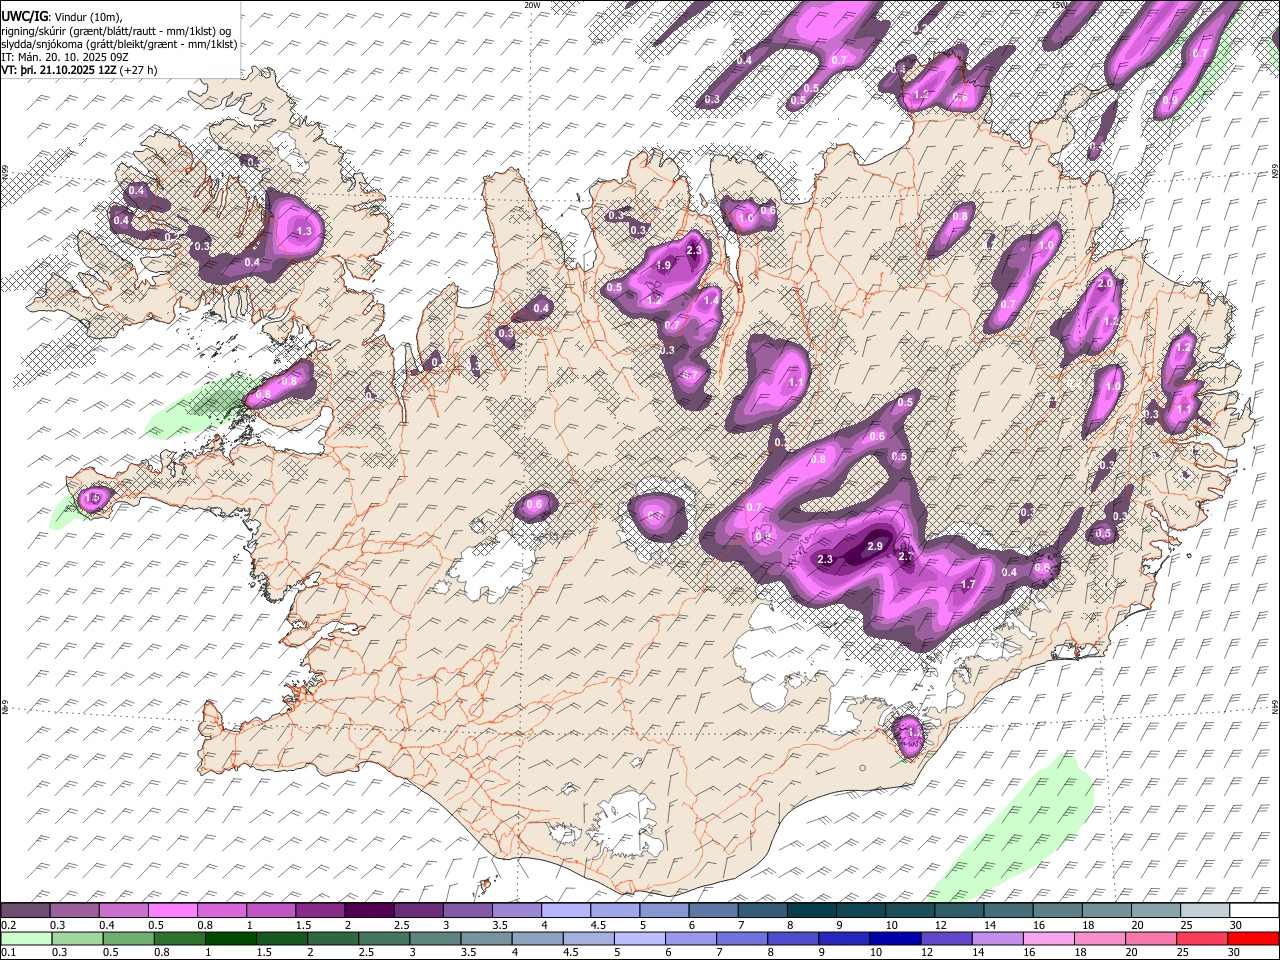Click the 'rigning/skúrir' legend description line
Viewport: 1280px width, 960px height.
(x=116, y=30)
